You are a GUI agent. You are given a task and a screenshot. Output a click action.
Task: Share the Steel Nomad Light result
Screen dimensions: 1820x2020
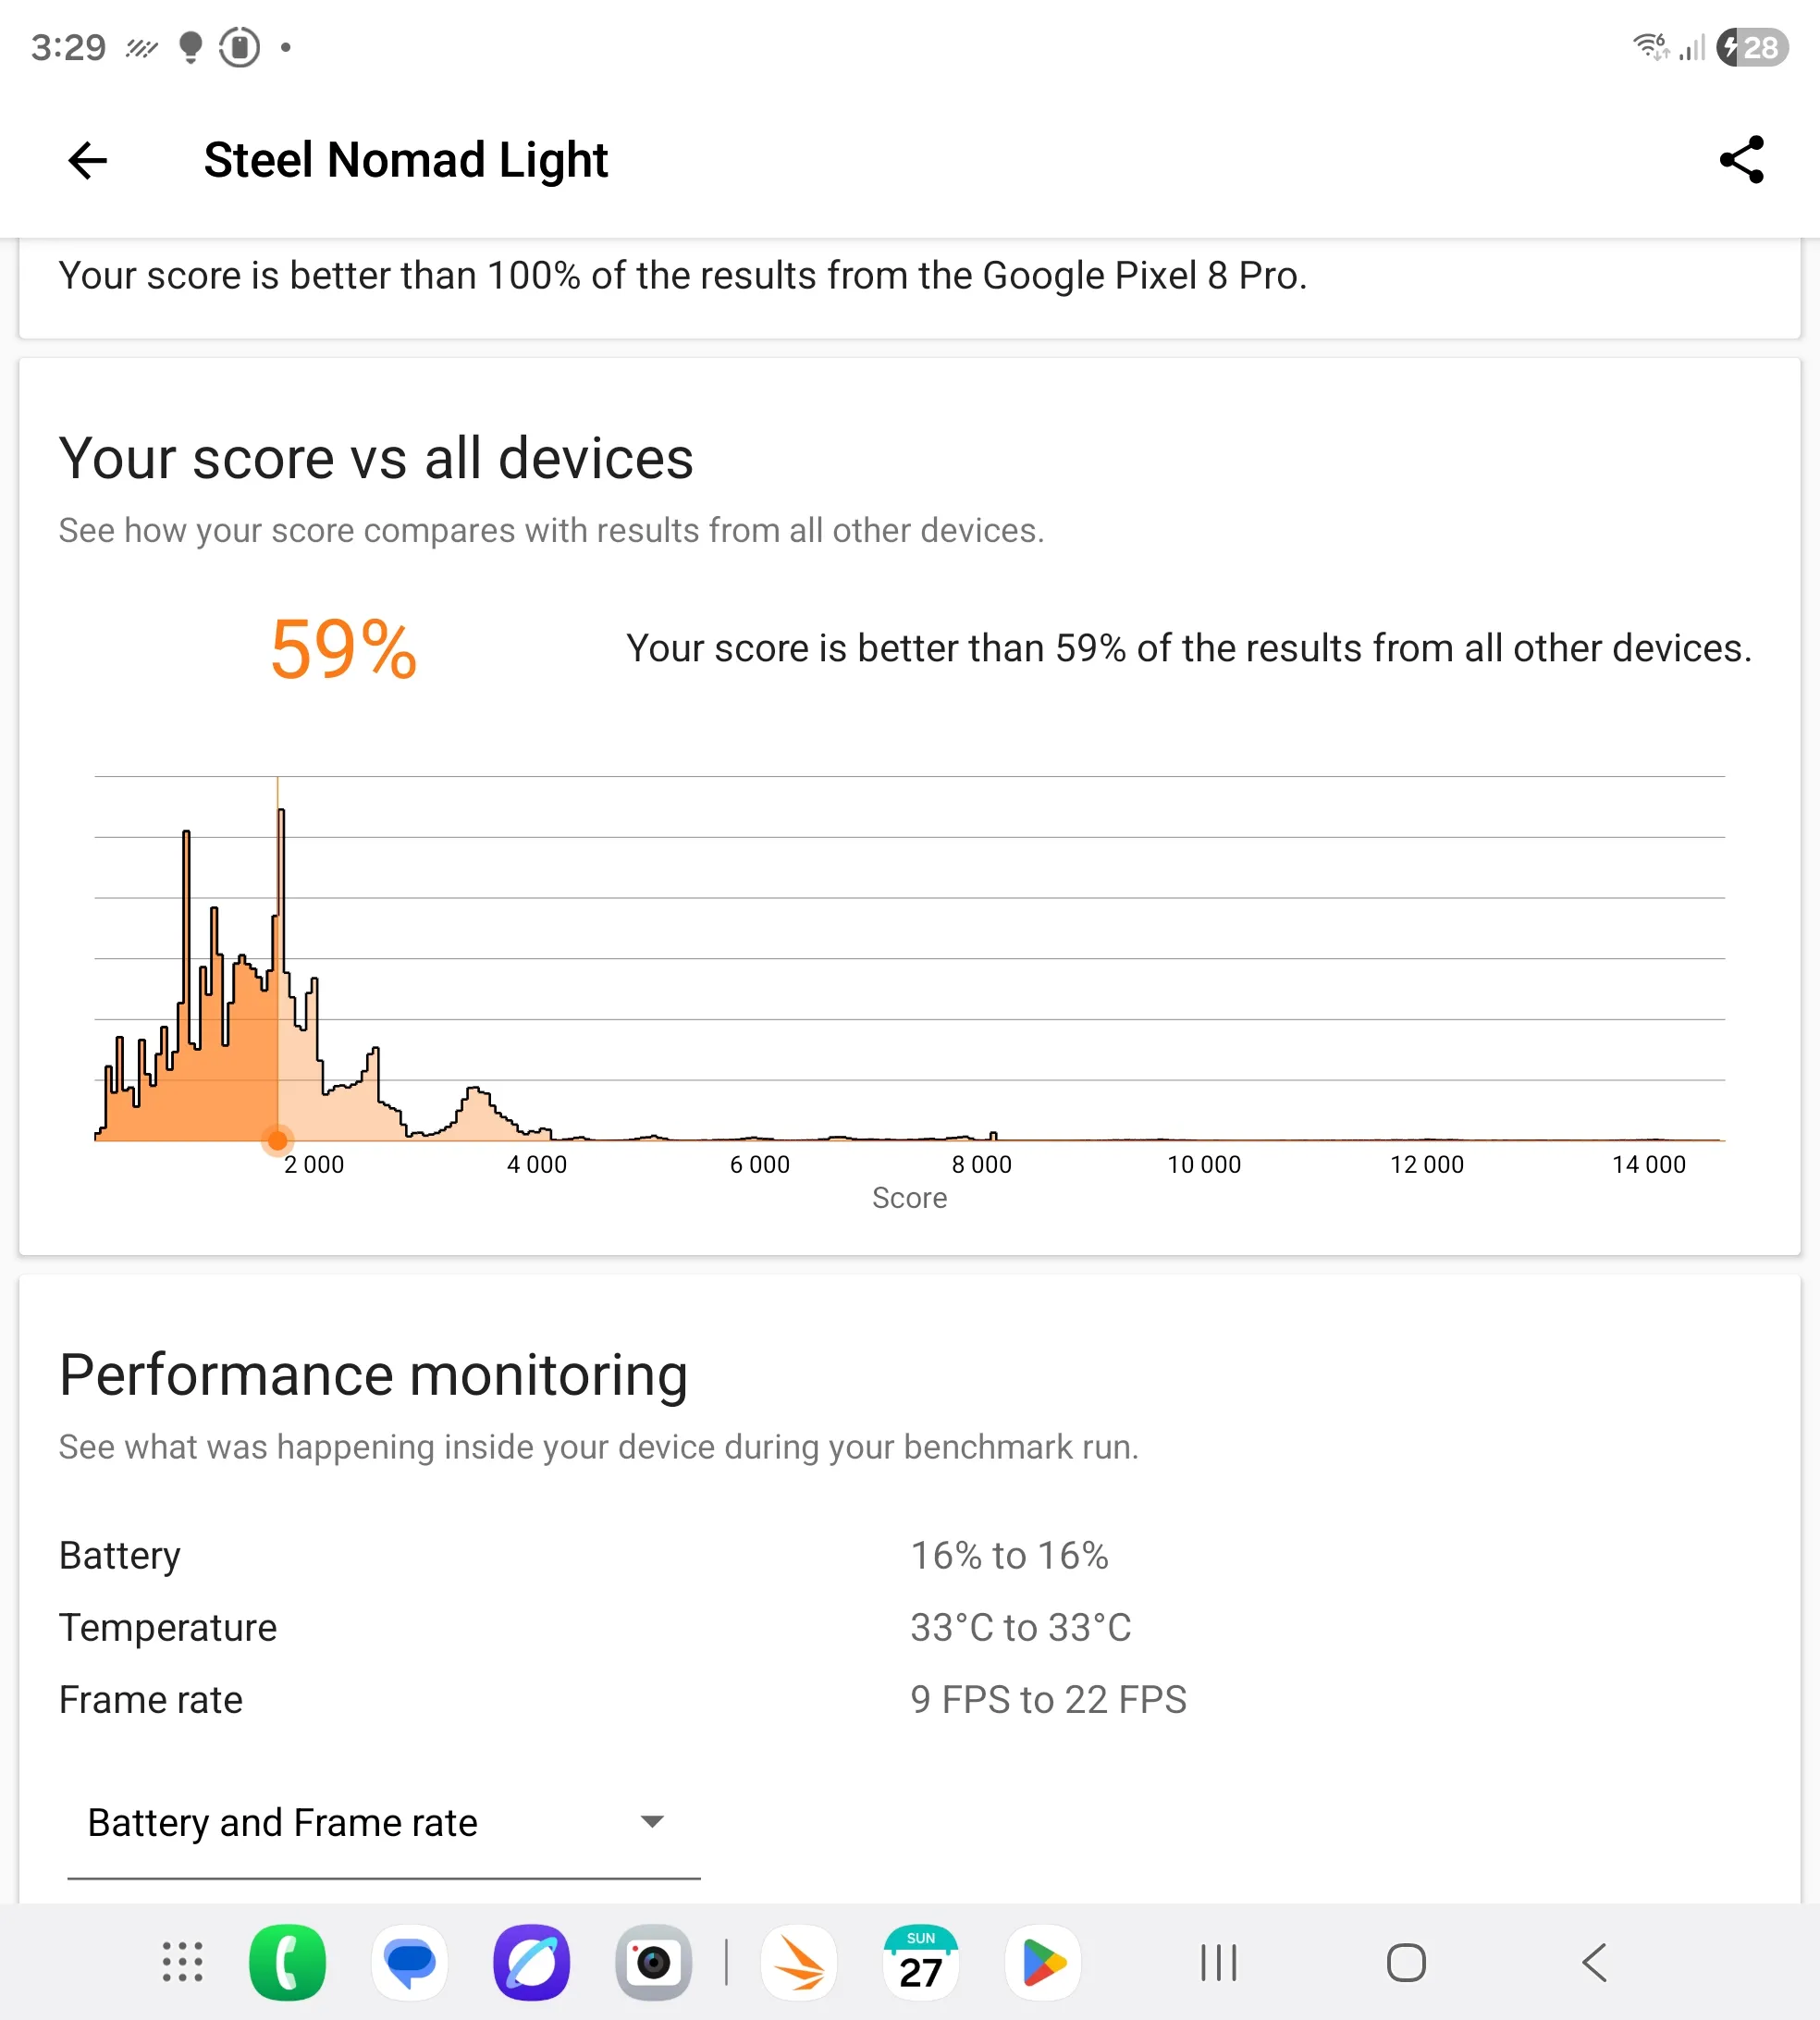click(x=1741, y=160)
